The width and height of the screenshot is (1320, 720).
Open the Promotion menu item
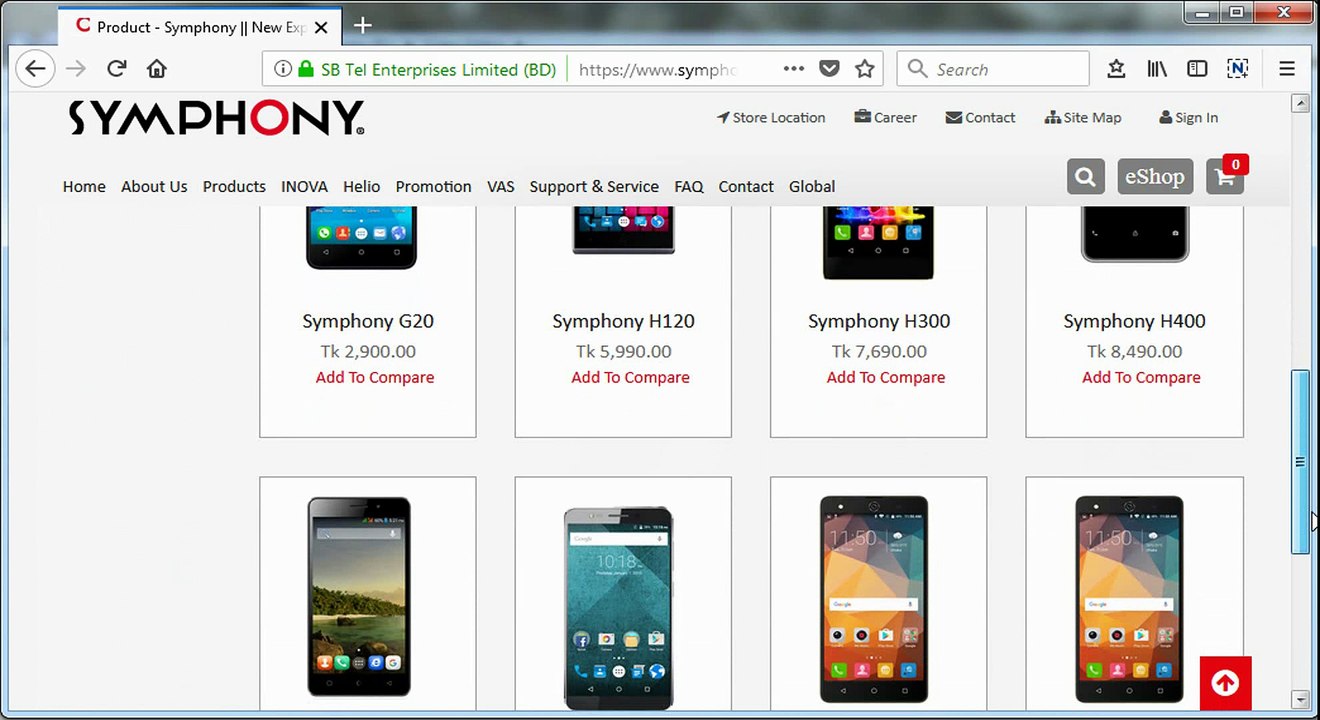tap(433, 187)
